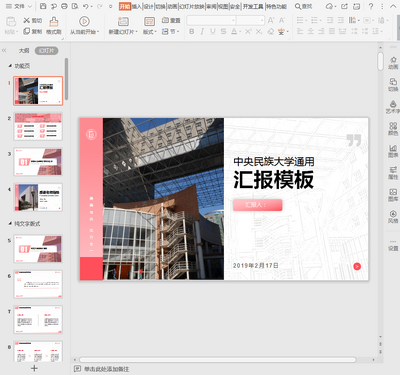The height and width of the screenshot is (375, 400).
Task: Open the 切换 panel in right sidebar
Action: (393, 85)
